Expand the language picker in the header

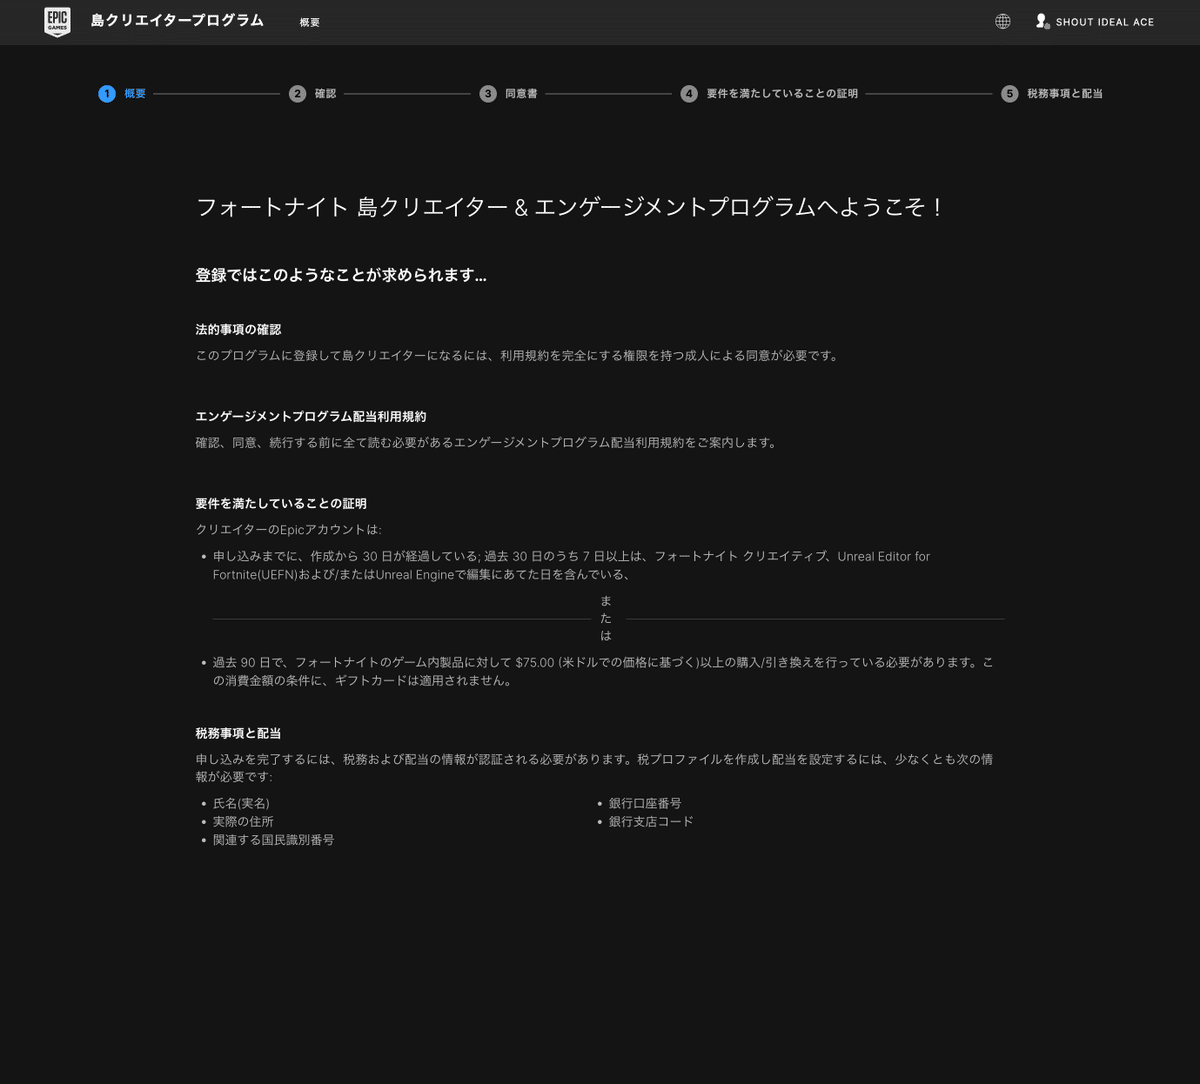(1002, 21)
